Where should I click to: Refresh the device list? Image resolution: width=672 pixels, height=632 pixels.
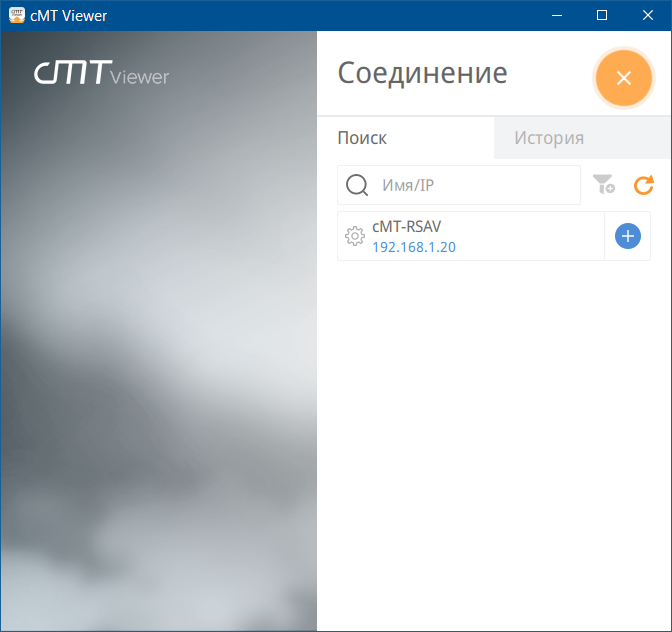tap(644, 185)
